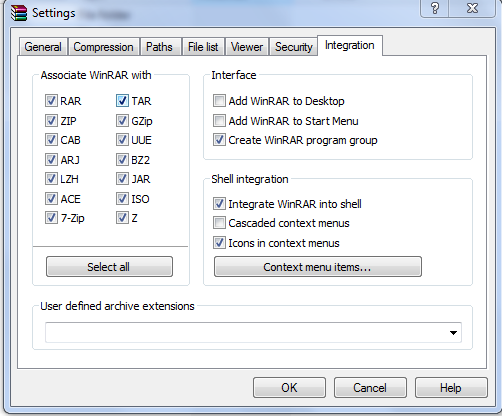Open the Compression tab
This screenshot has width=502, height=416.
click(x=103, y=47)
